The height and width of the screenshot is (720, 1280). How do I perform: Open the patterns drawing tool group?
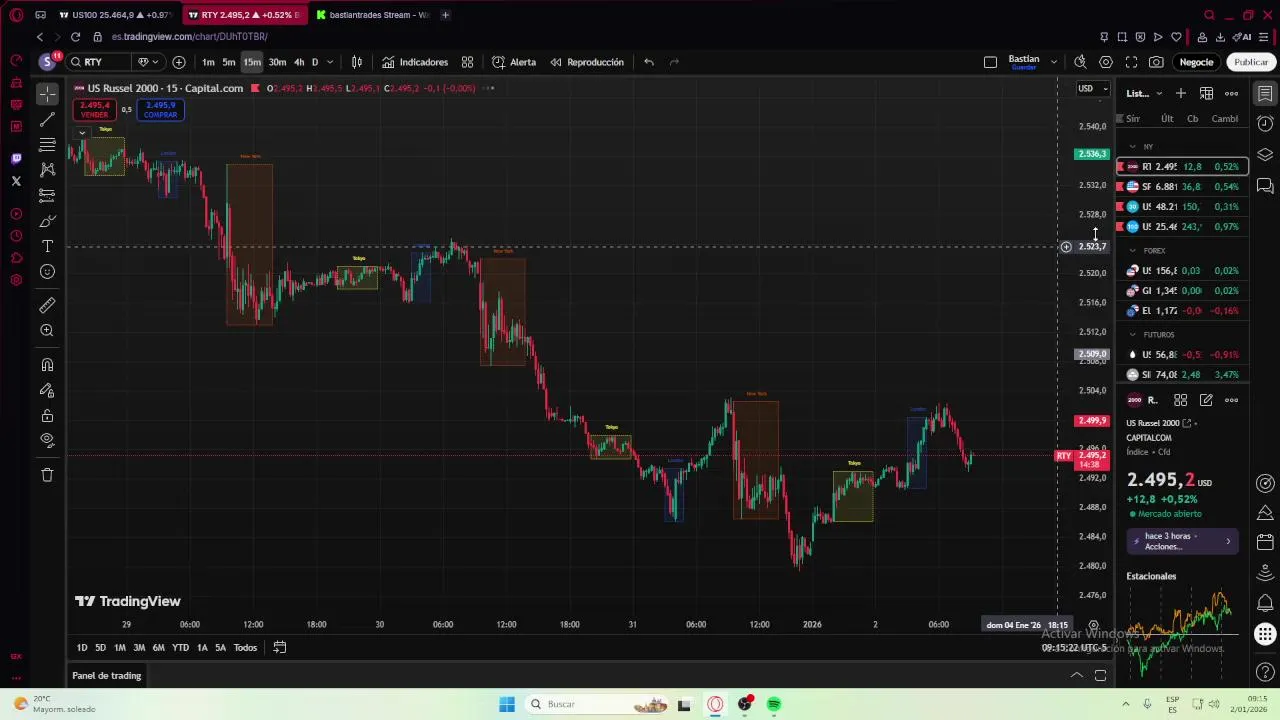[47, 170]
